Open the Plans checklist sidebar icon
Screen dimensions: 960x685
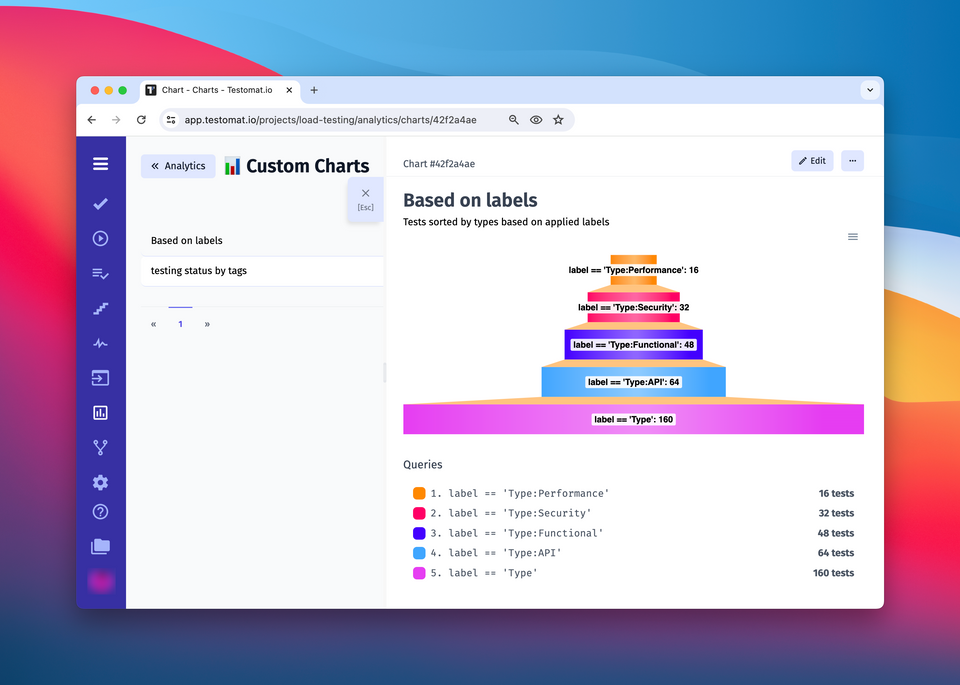pos(100,273)
